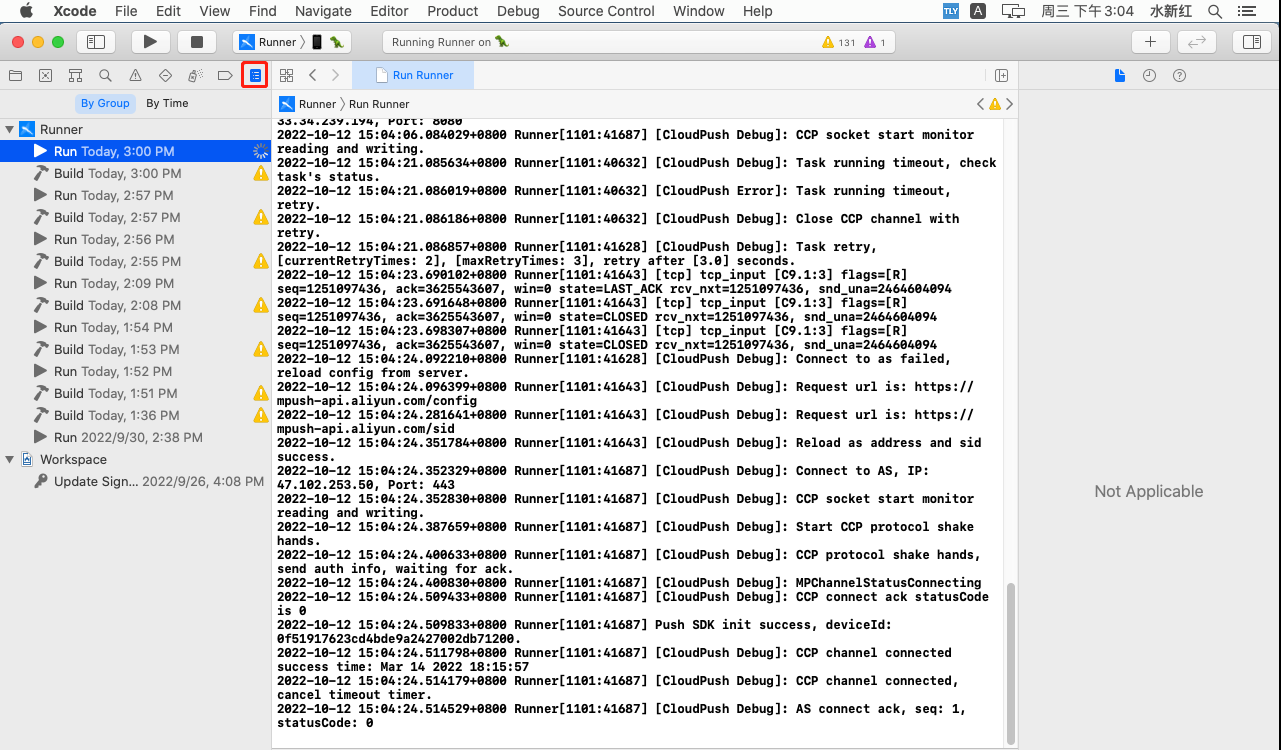Click the jump bar warning icon
Screen dimensions: 1281x750
tap(994, 104)
